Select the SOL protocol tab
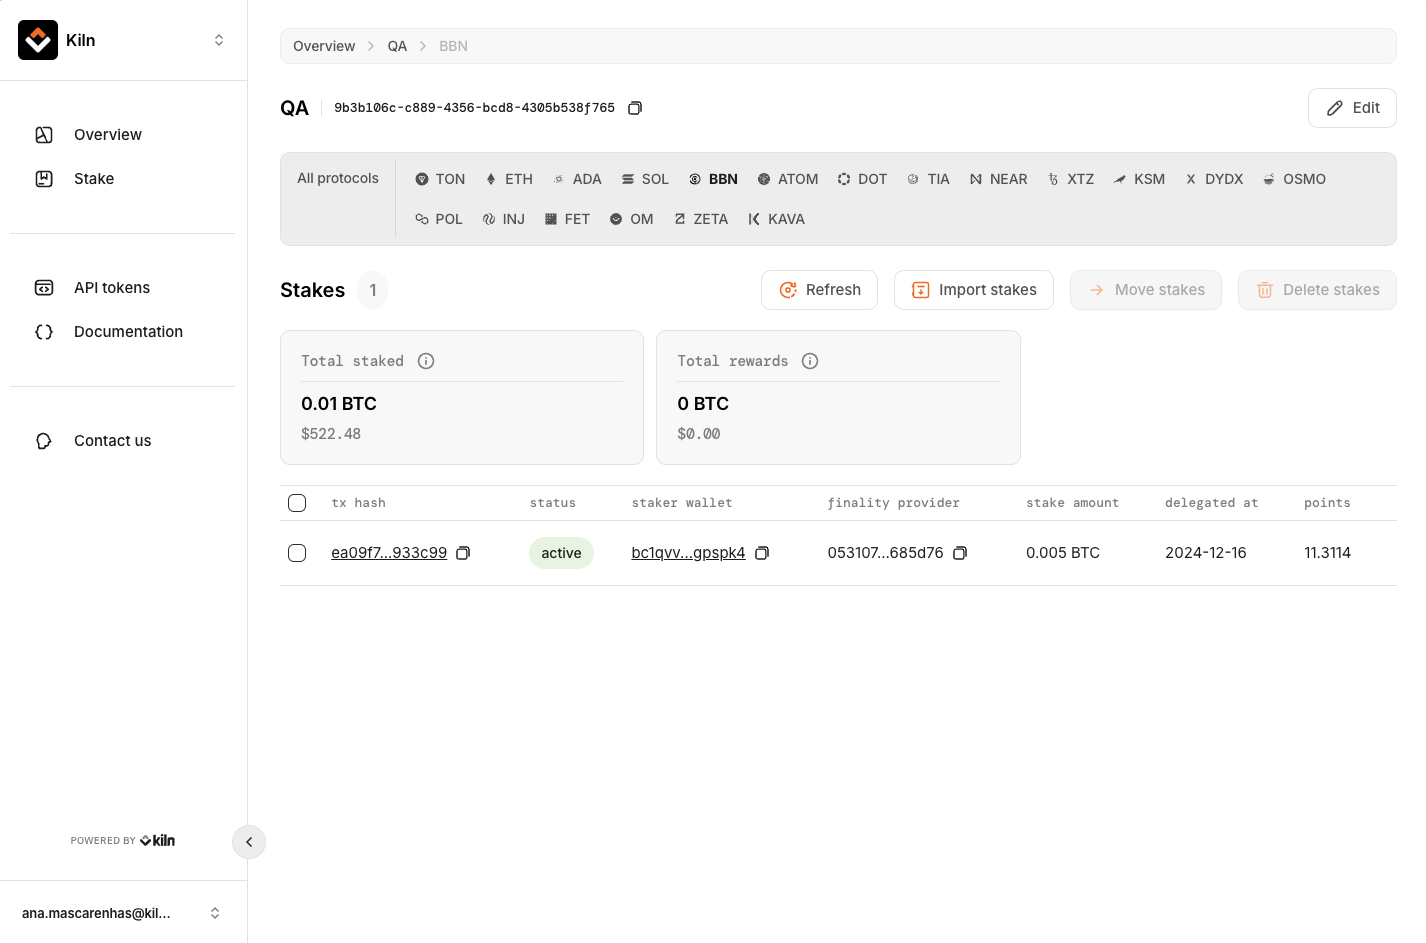This screenshot has height=943, width=1426. coord(645,179)
